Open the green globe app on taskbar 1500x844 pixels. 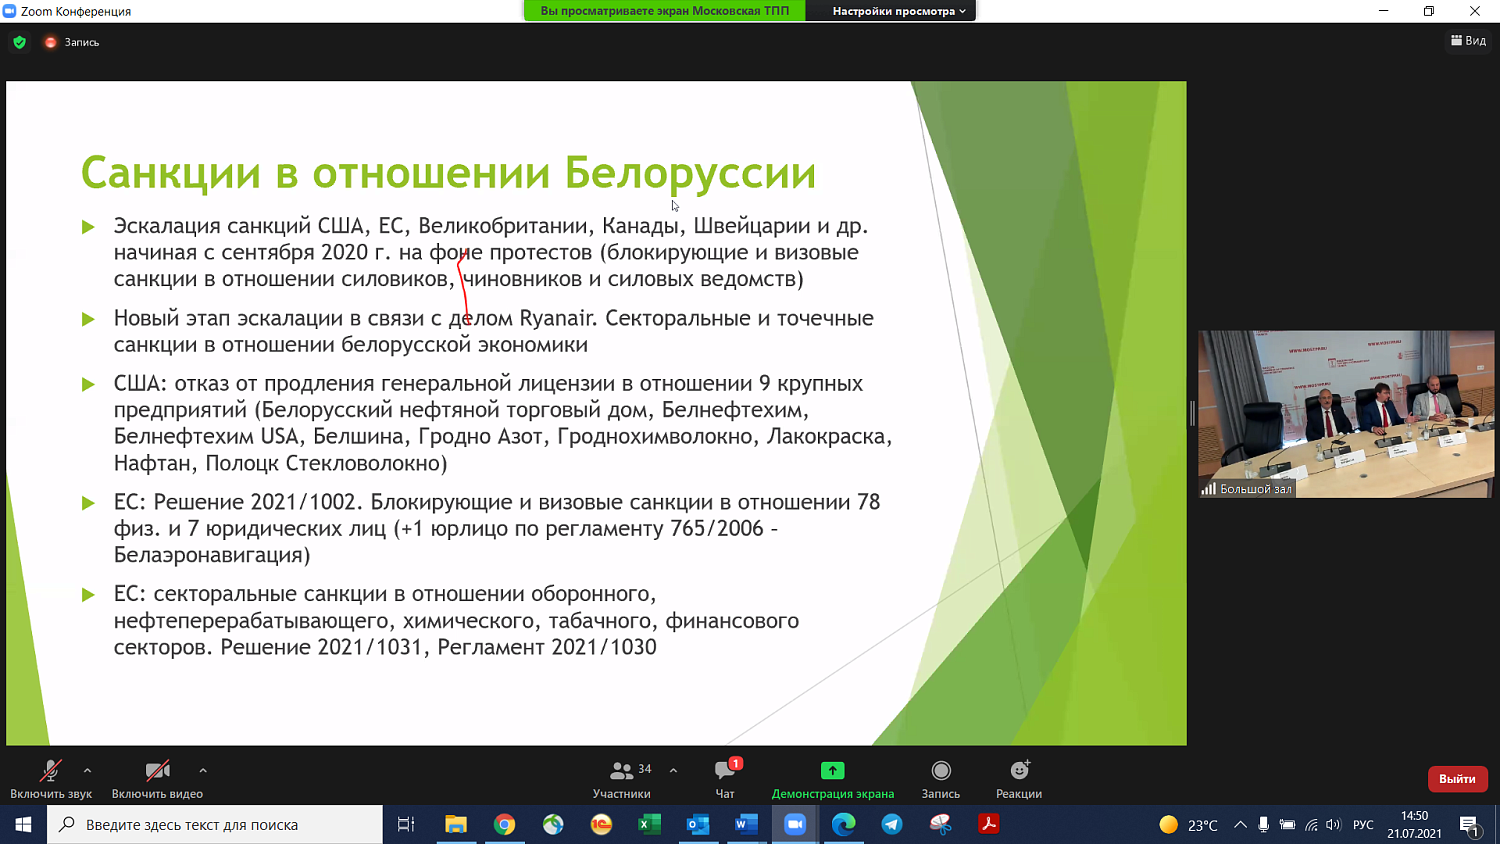pyautogui.click(x=553, y=825)
